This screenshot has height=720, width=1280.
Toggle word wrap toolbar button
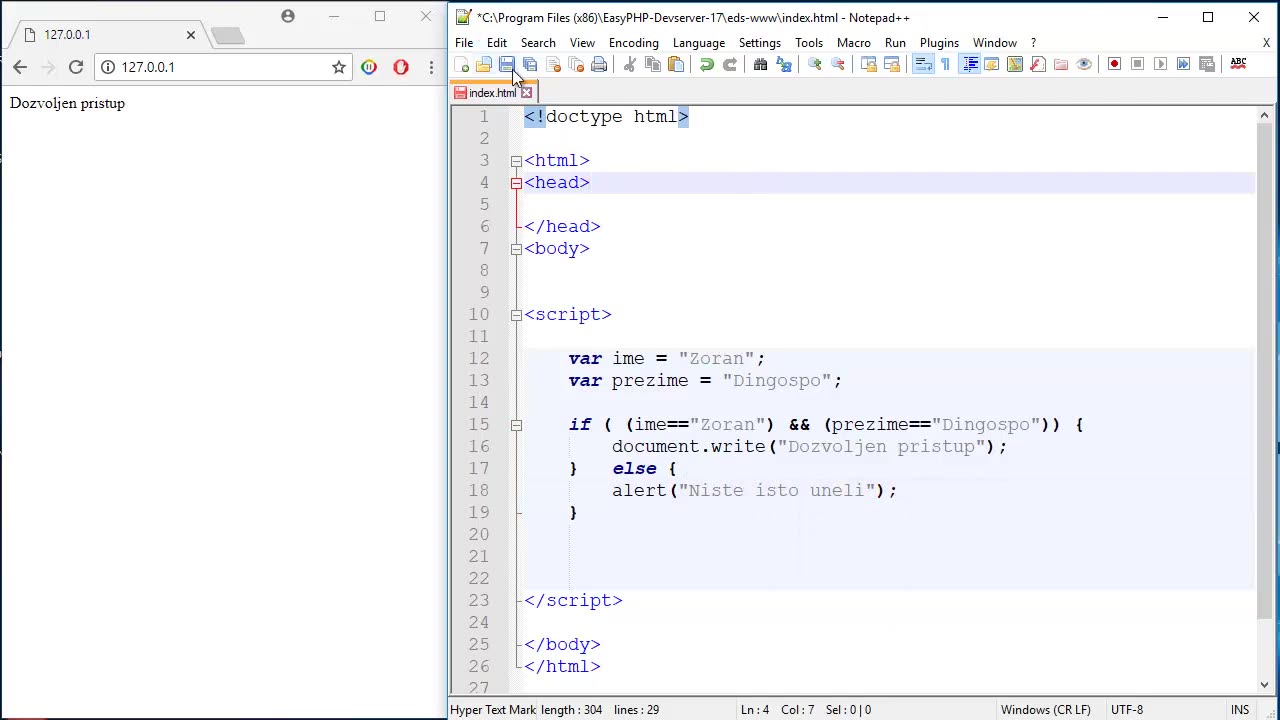pos(922,64)
